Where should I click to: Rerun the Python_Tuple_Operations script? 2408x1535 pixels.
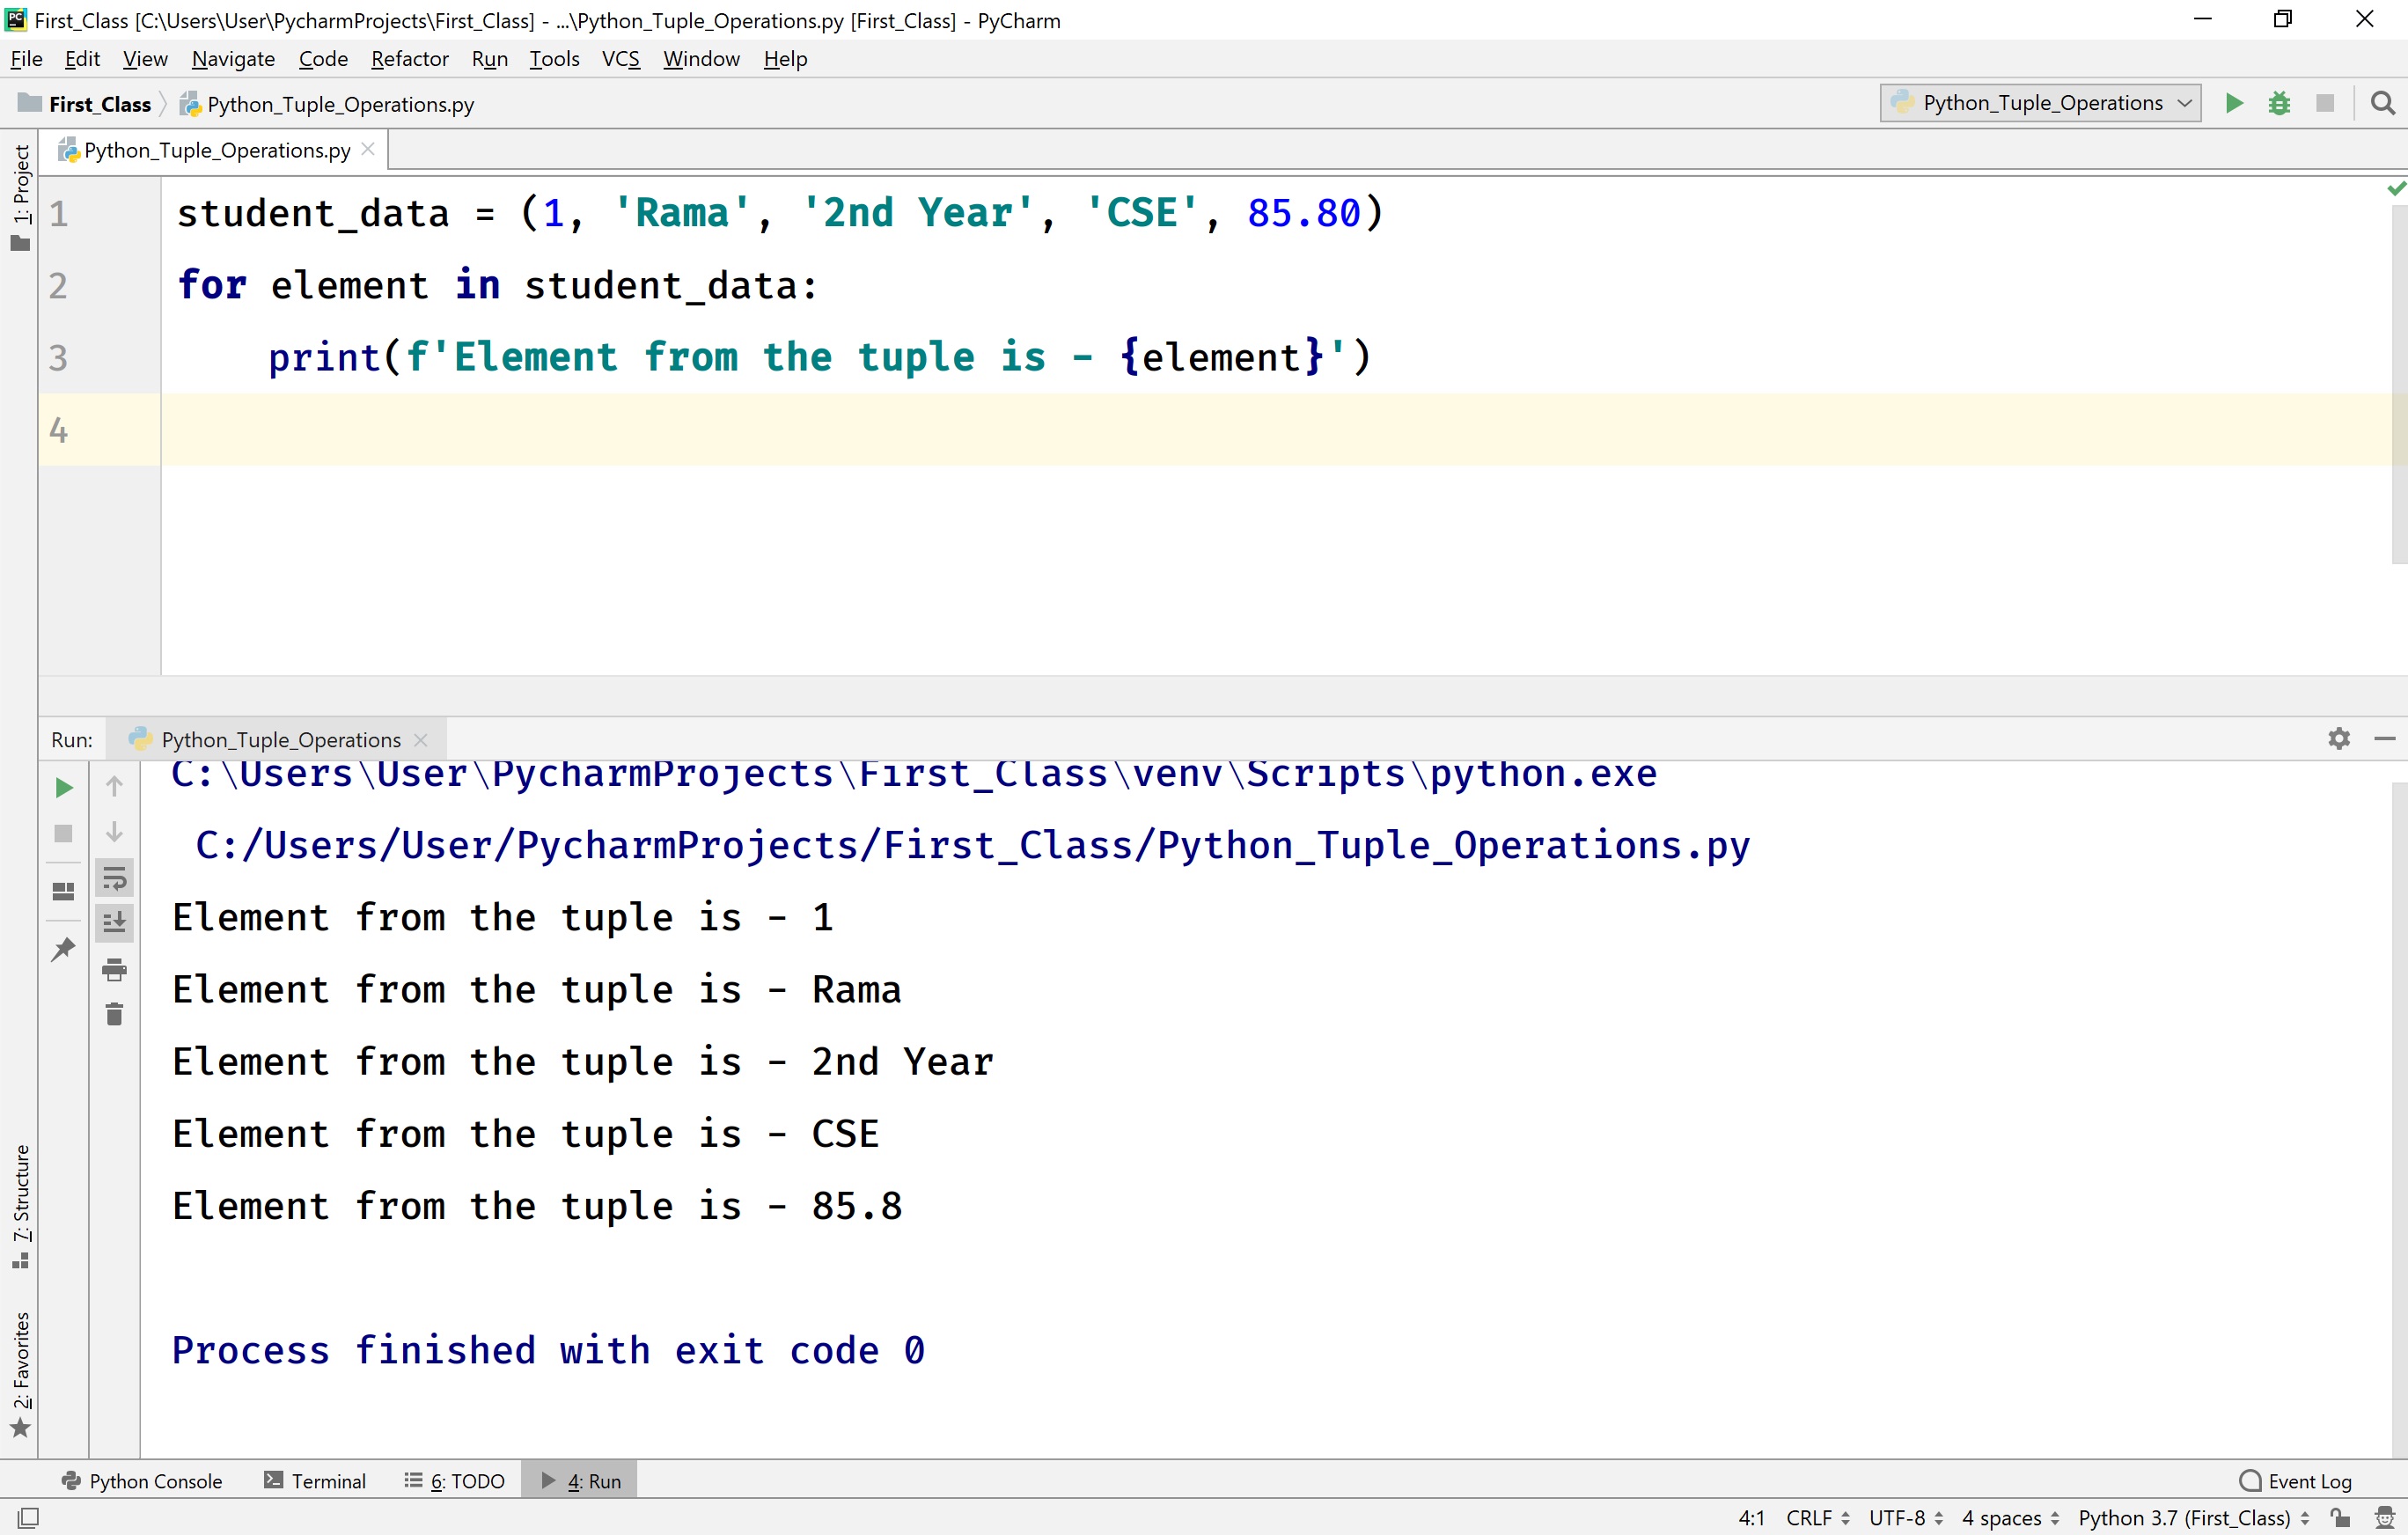[x=63, y=787]
